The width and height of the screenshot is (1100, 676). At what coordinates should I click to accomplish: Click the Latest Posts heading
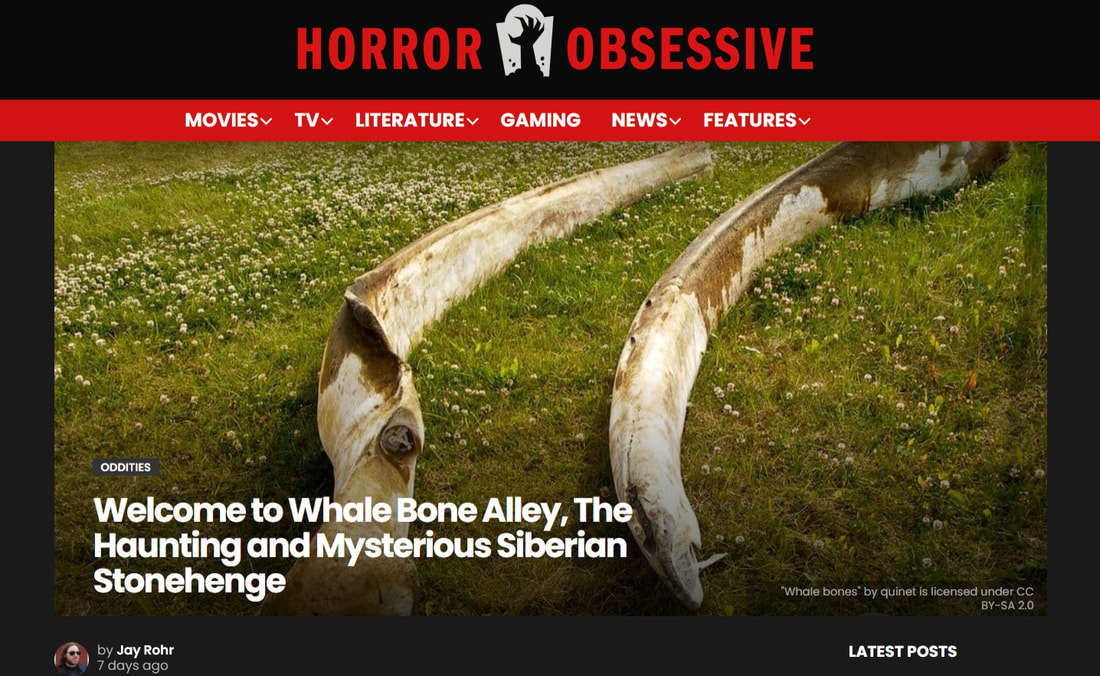pos(902,651)
